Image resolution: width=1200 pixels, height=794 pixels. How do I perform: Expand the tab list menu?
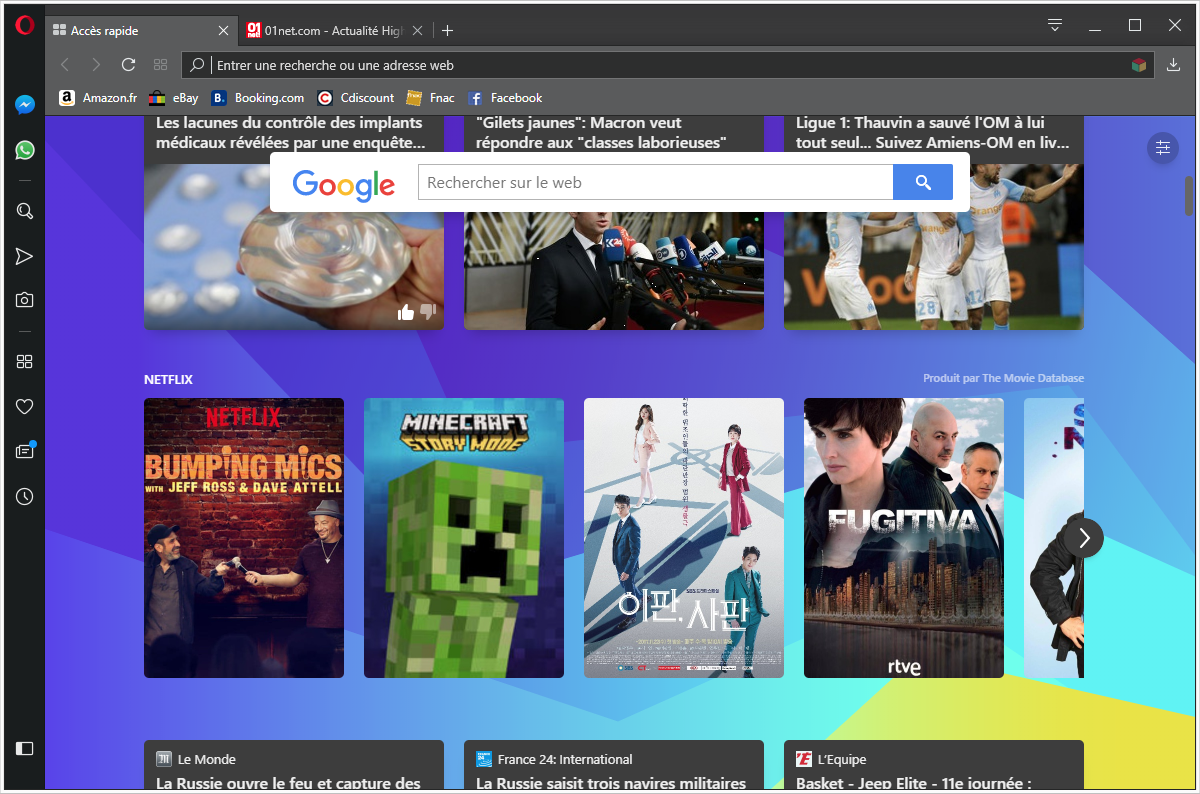(1055, 25)
